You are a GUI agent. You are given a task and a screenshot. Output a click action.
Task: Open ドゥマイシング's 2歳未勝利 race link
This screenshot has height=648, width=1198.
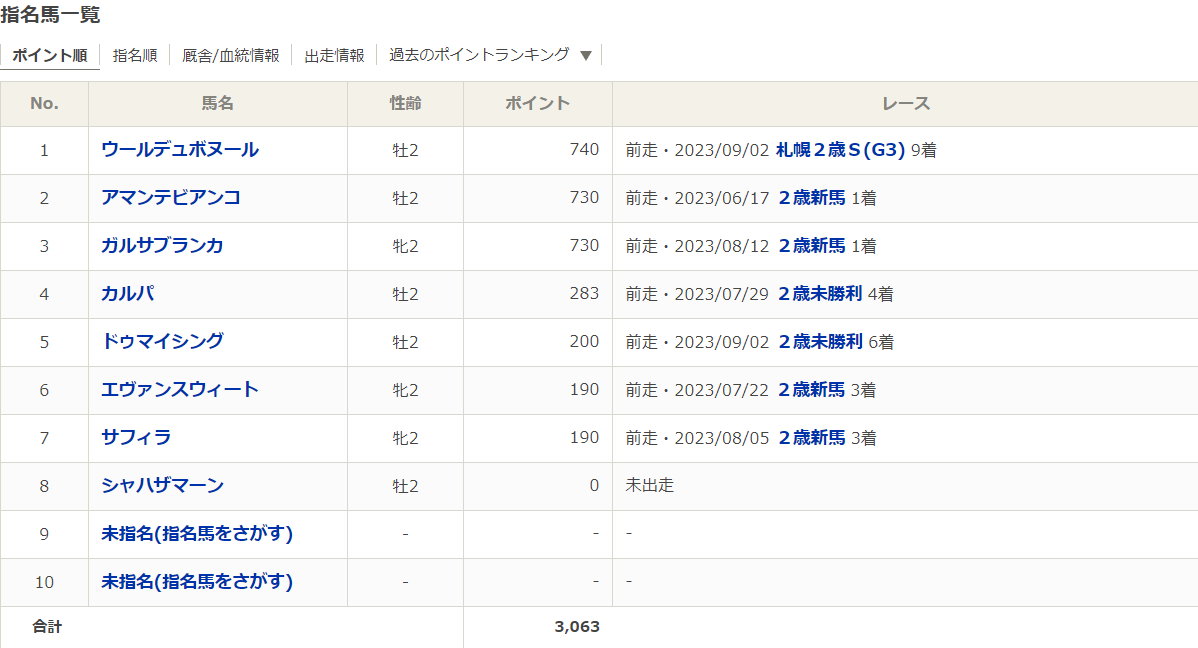tap(820, 342)
